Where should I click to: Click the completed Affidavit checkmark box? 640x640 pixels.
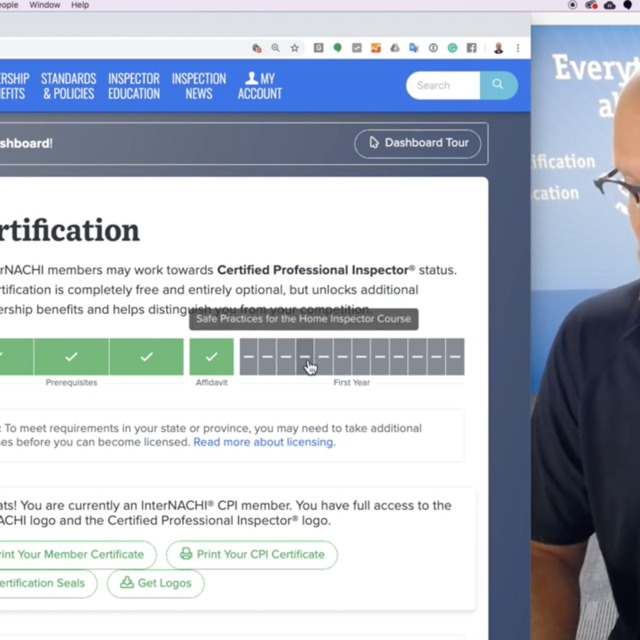click(211, 357)
